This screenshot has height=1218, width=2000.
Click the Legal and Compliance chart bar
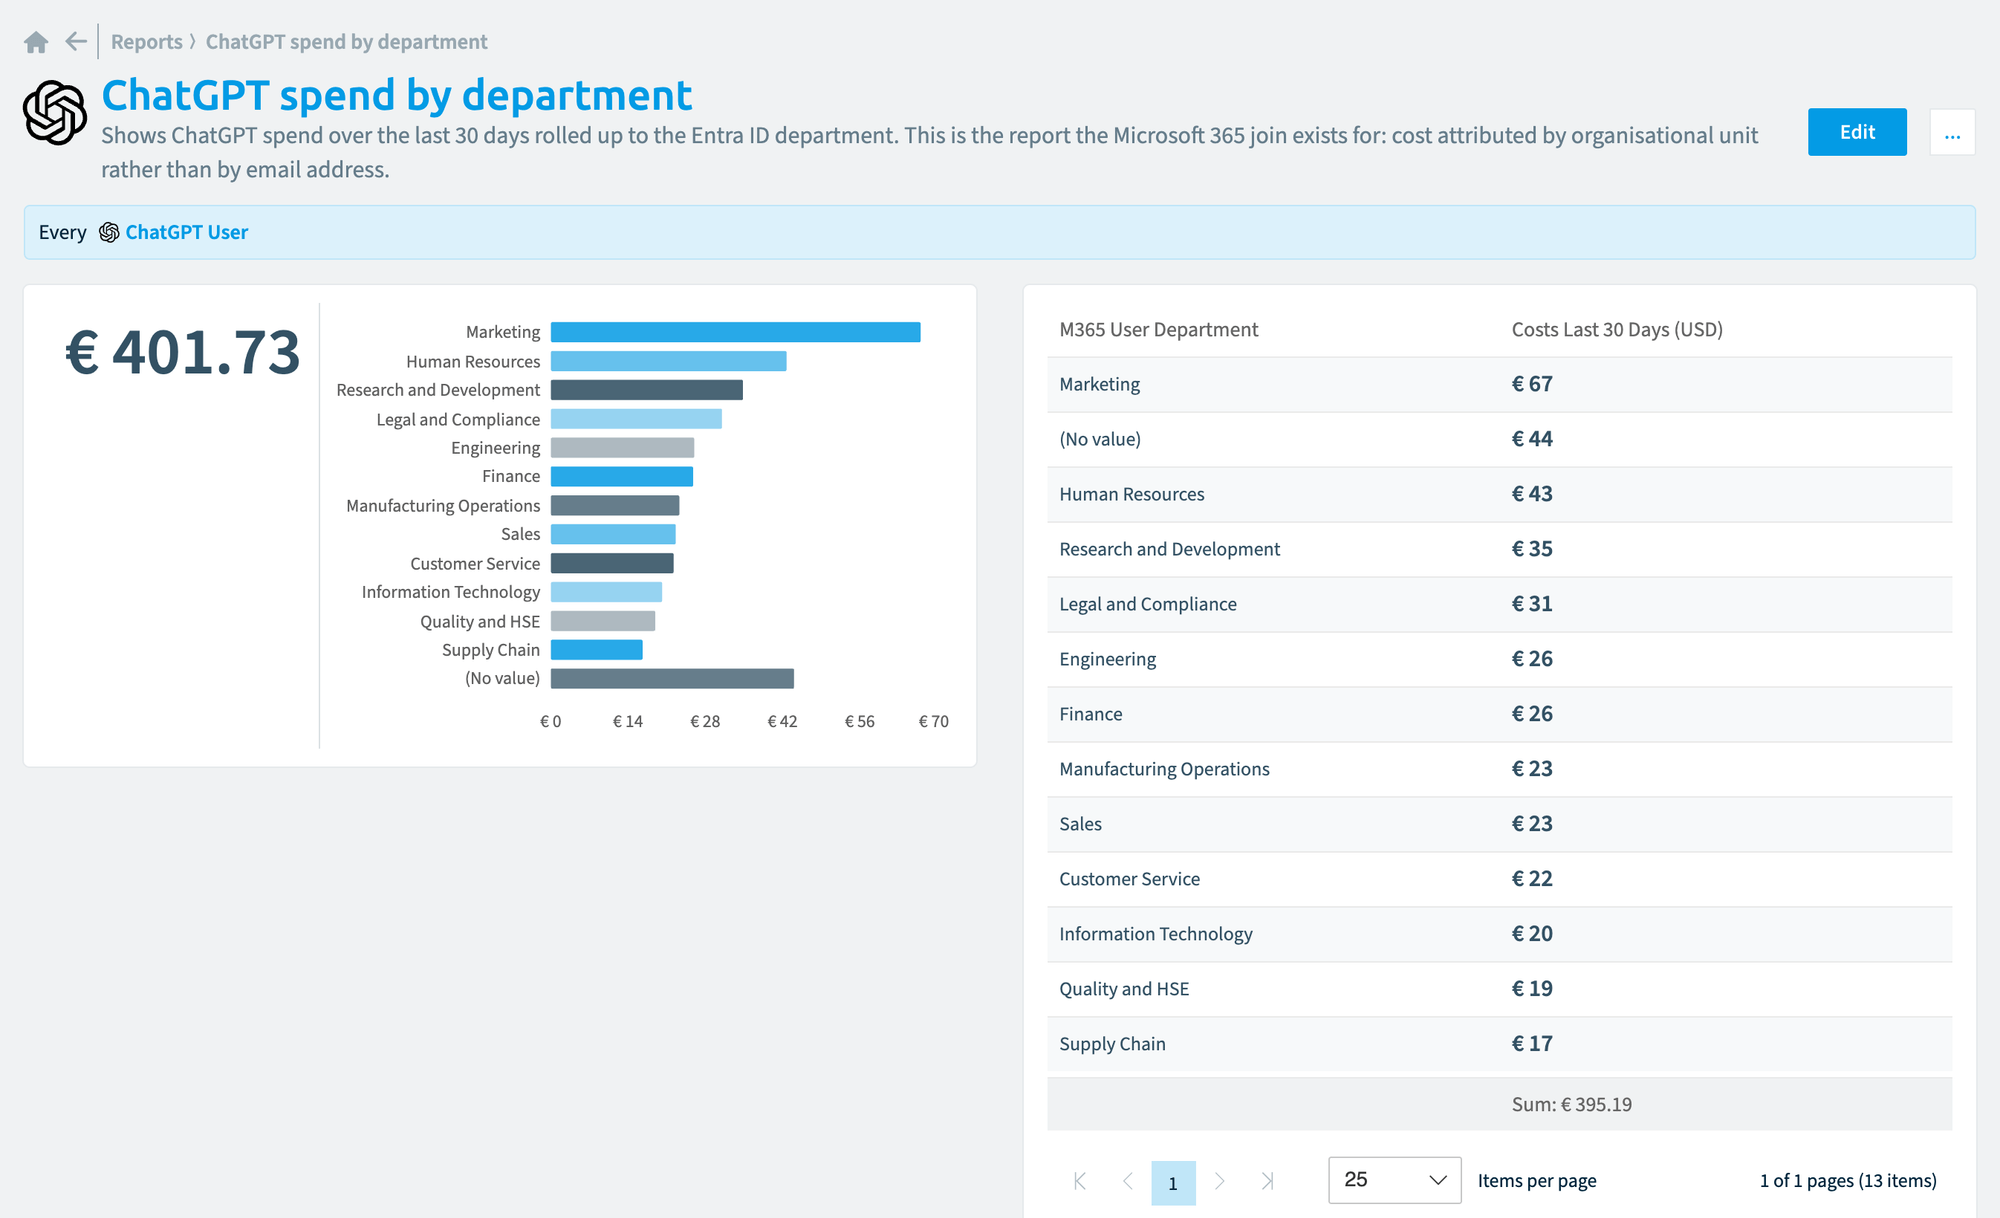(x=636, y=419)
